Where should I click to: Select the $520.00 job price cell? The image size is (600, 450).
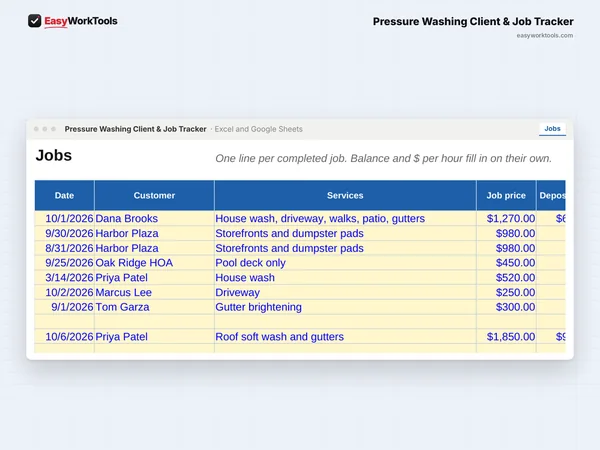click(506, 277)
